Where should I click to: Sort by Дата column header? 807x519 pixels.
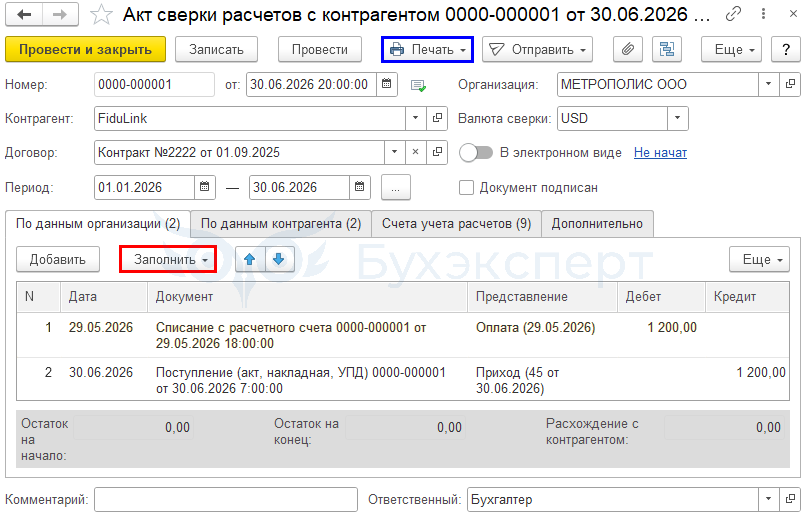tap(104, 297)
